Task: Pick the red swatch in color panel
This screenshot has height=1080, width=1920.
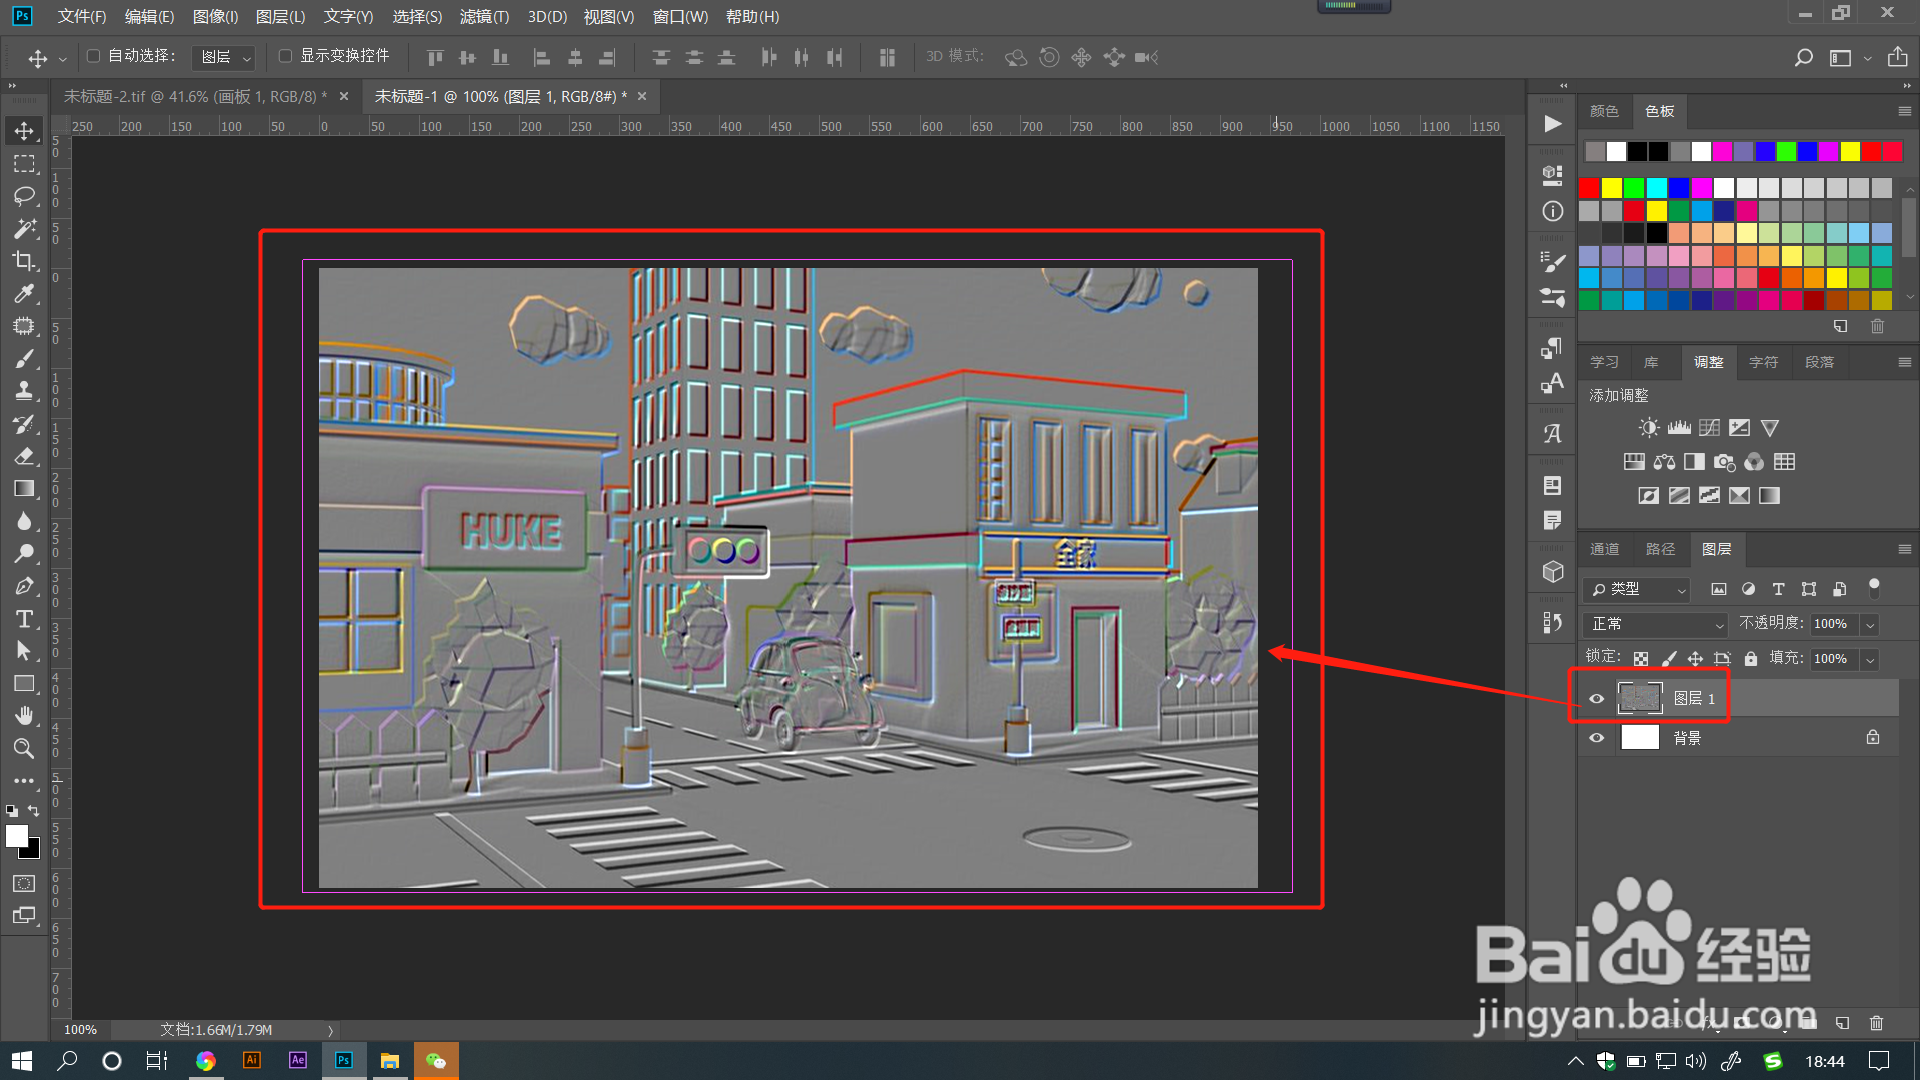Action: tap(1590, 188)
